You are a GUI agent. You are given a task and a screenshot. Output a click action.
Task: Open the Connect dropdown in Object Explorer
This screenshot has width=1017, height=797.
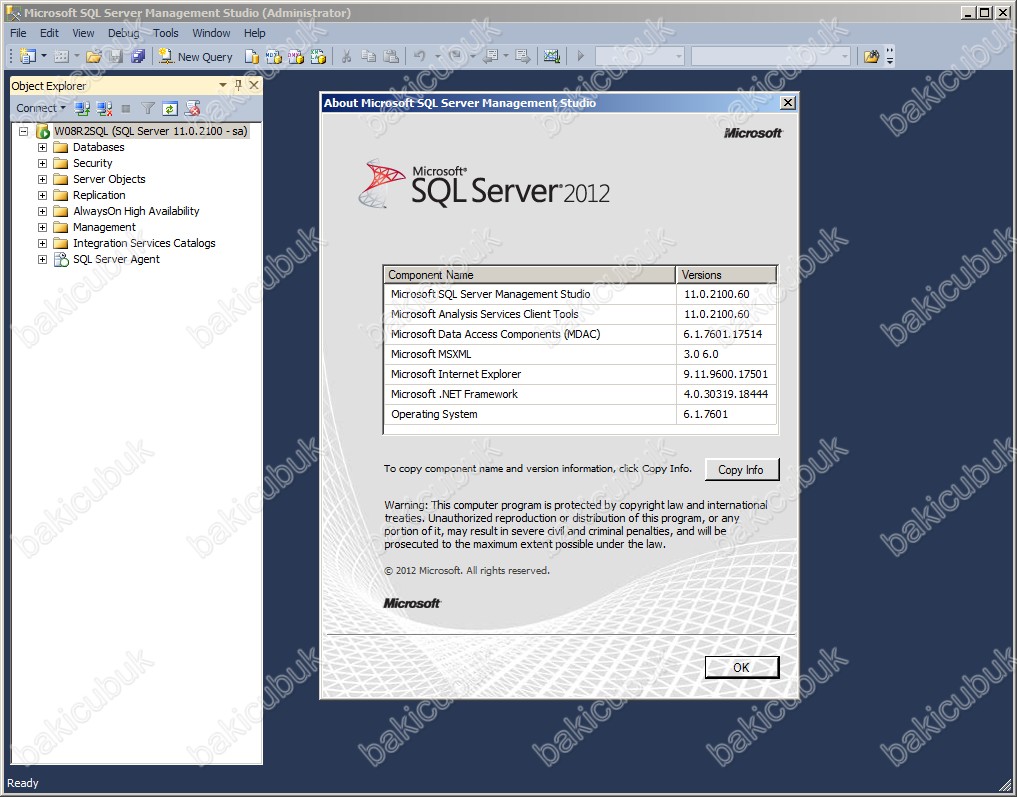[41, 108]
